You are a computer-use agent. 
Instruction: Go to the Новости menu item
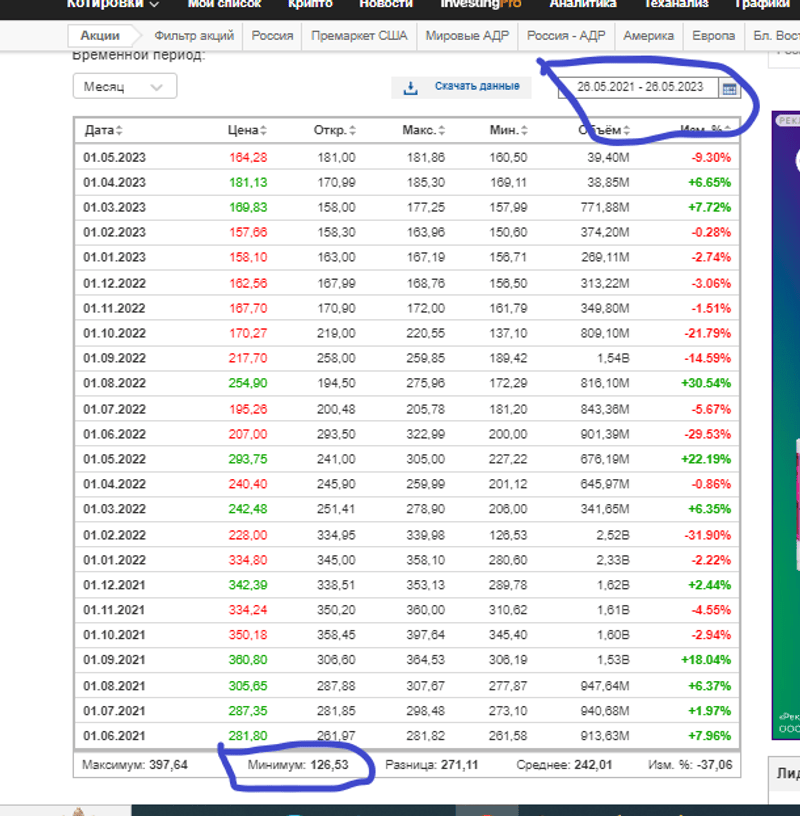point(386,4)
